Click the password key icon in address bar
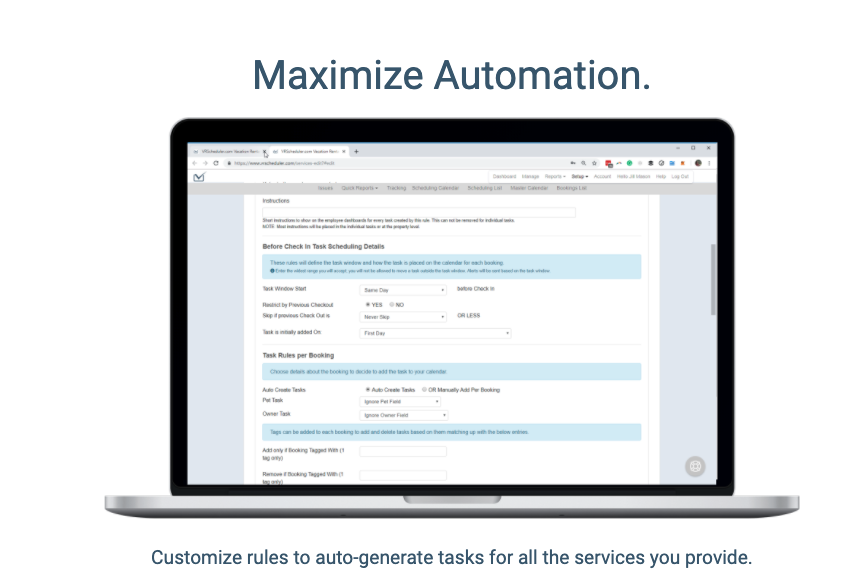Screen dimensions: 868x573 click(x=572, y=163)
